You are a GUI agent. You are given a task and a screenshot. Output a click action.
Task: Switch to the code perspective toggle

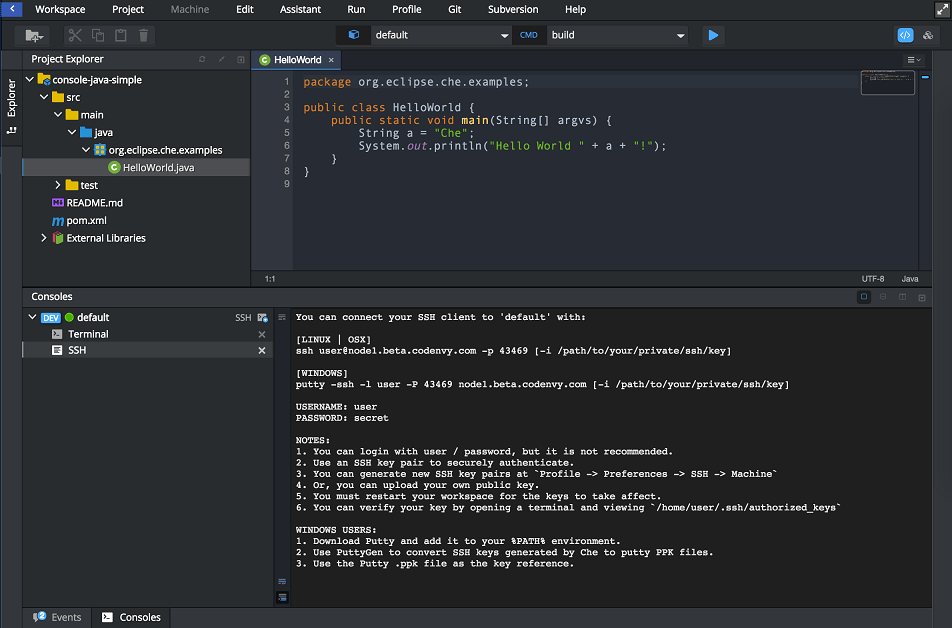(905, 35)
